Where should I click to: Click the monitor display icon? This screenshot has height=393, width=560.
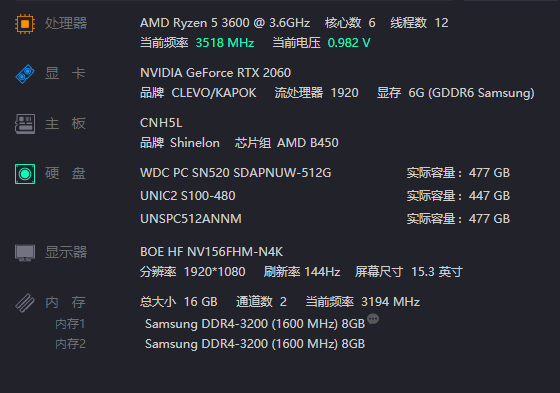[x=25, y=253]
